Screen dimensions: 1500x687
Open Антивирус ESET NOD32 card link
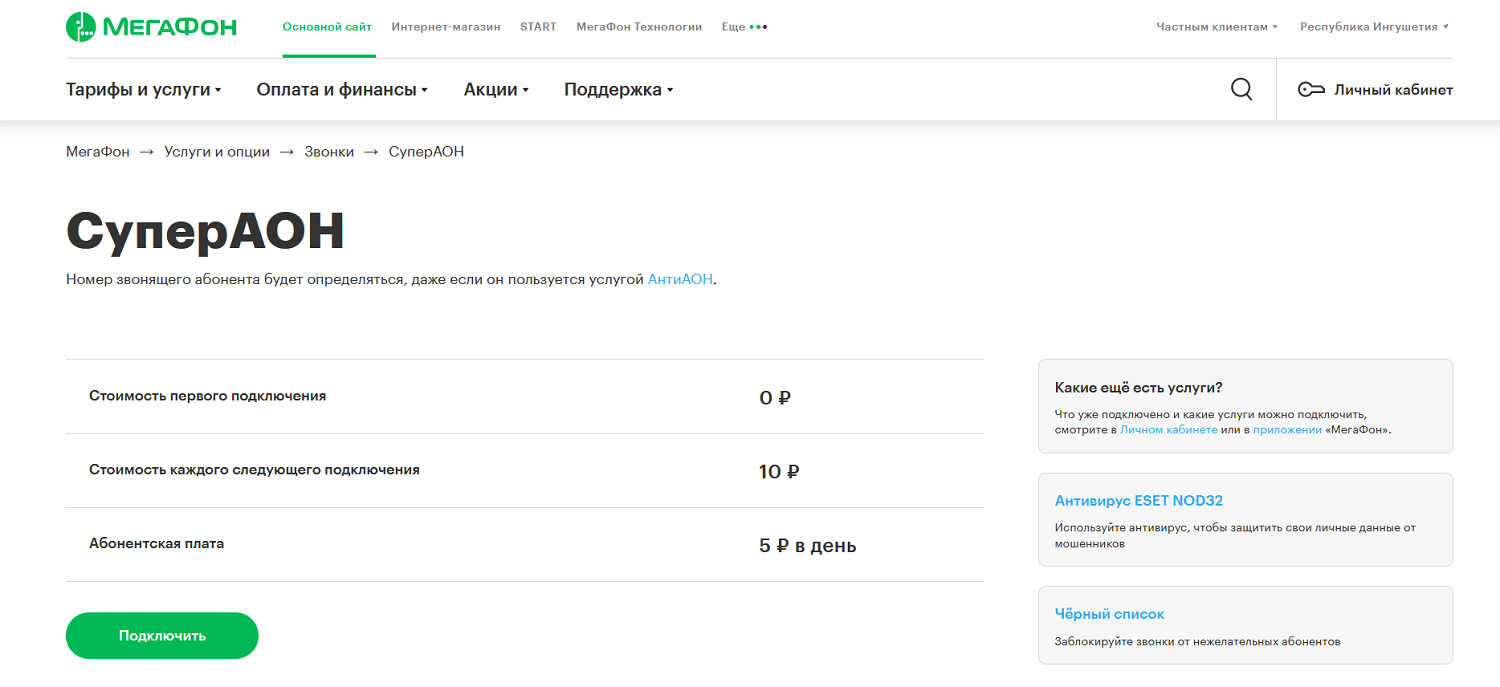click(1139, 501)
